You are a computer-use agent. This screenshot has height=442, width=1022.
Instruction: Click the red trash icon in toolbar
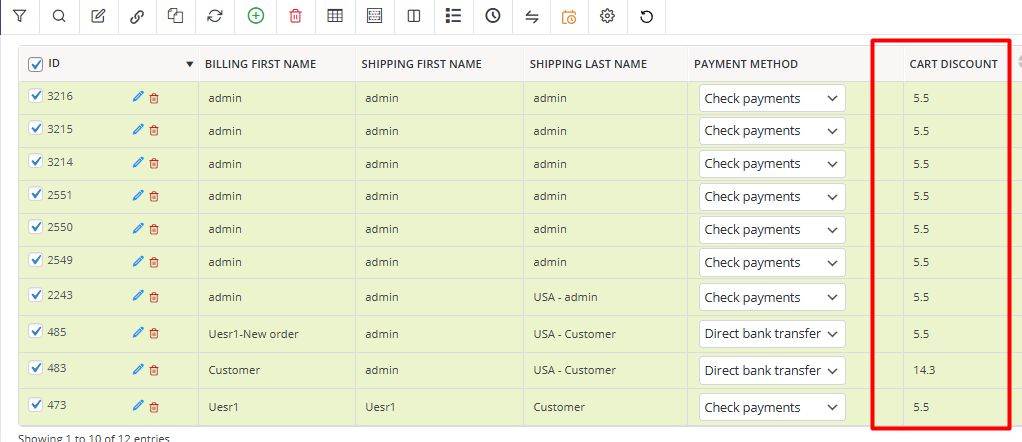point(295,16)
